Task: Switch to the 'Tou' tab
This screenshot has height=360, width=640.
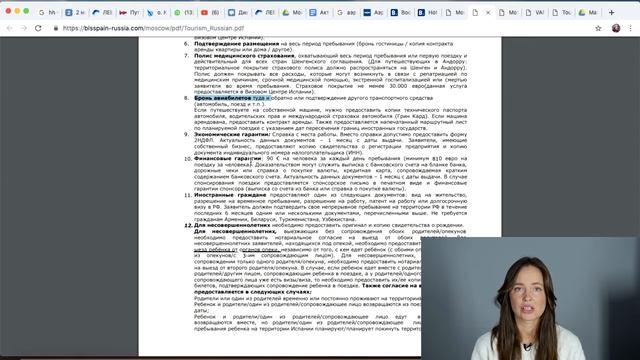Action: (561, 13)
